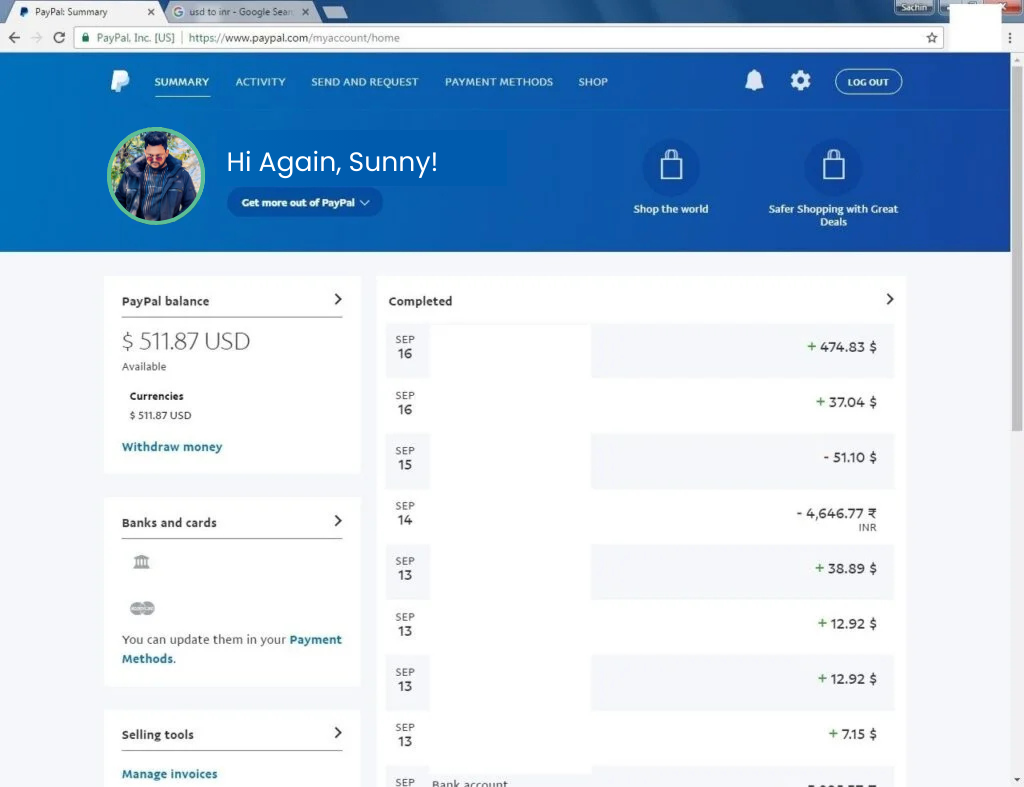Click the Withdraw money link
The image size is (1024, 787).
(172, 447)
